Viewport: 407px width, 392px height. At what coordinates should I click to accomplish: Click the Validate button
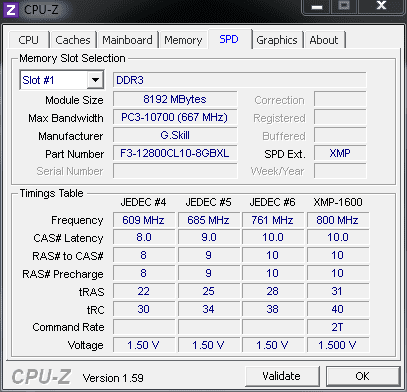[x=282, y=376]
